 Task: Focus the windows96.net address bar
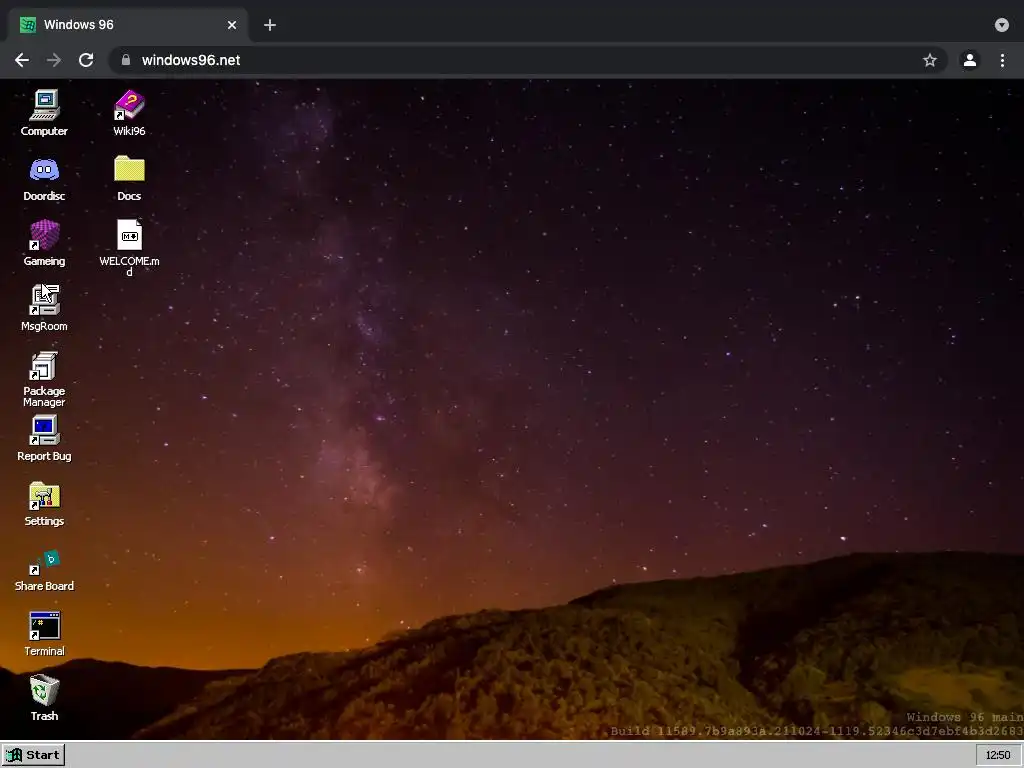[x=528, y=60]
